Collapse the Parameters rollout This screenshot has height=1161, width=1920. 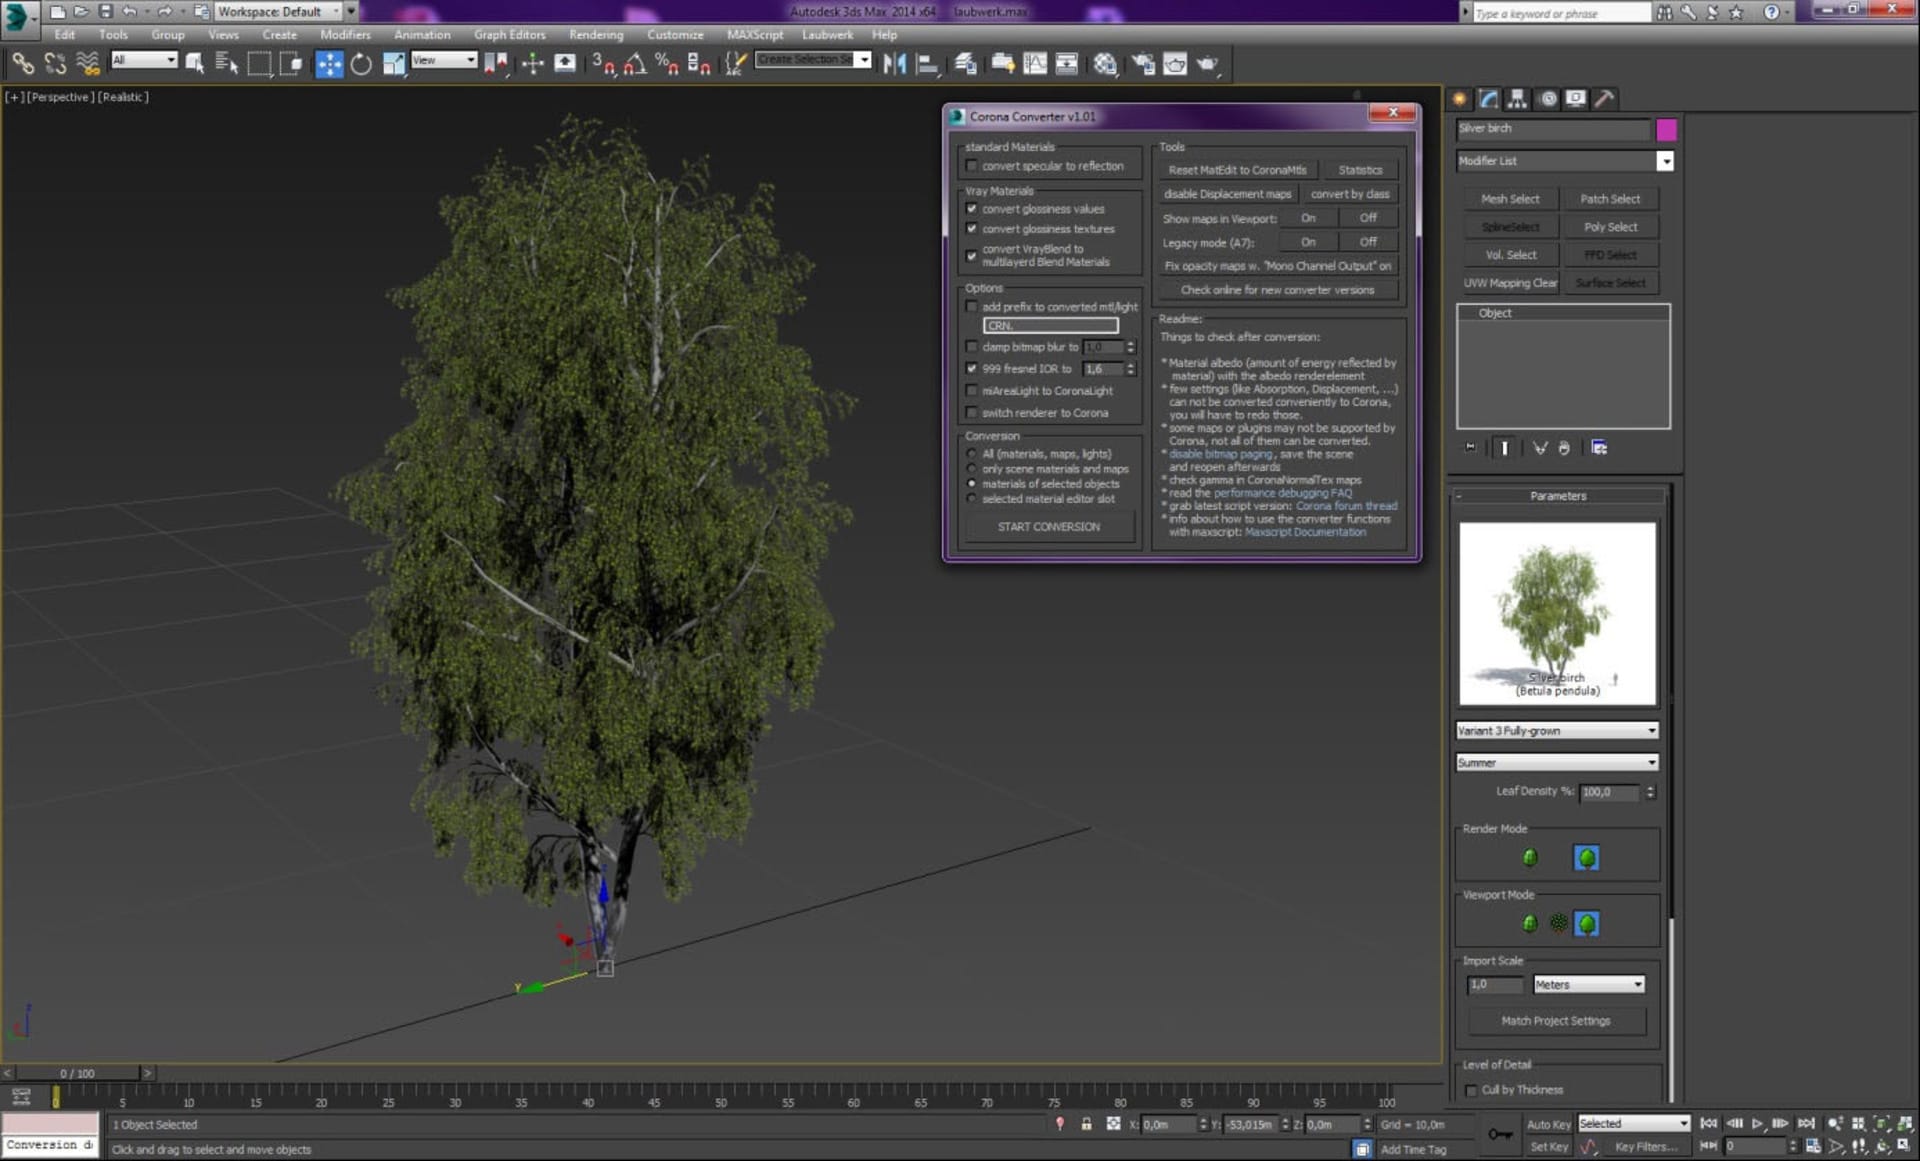pos(1558,496)
